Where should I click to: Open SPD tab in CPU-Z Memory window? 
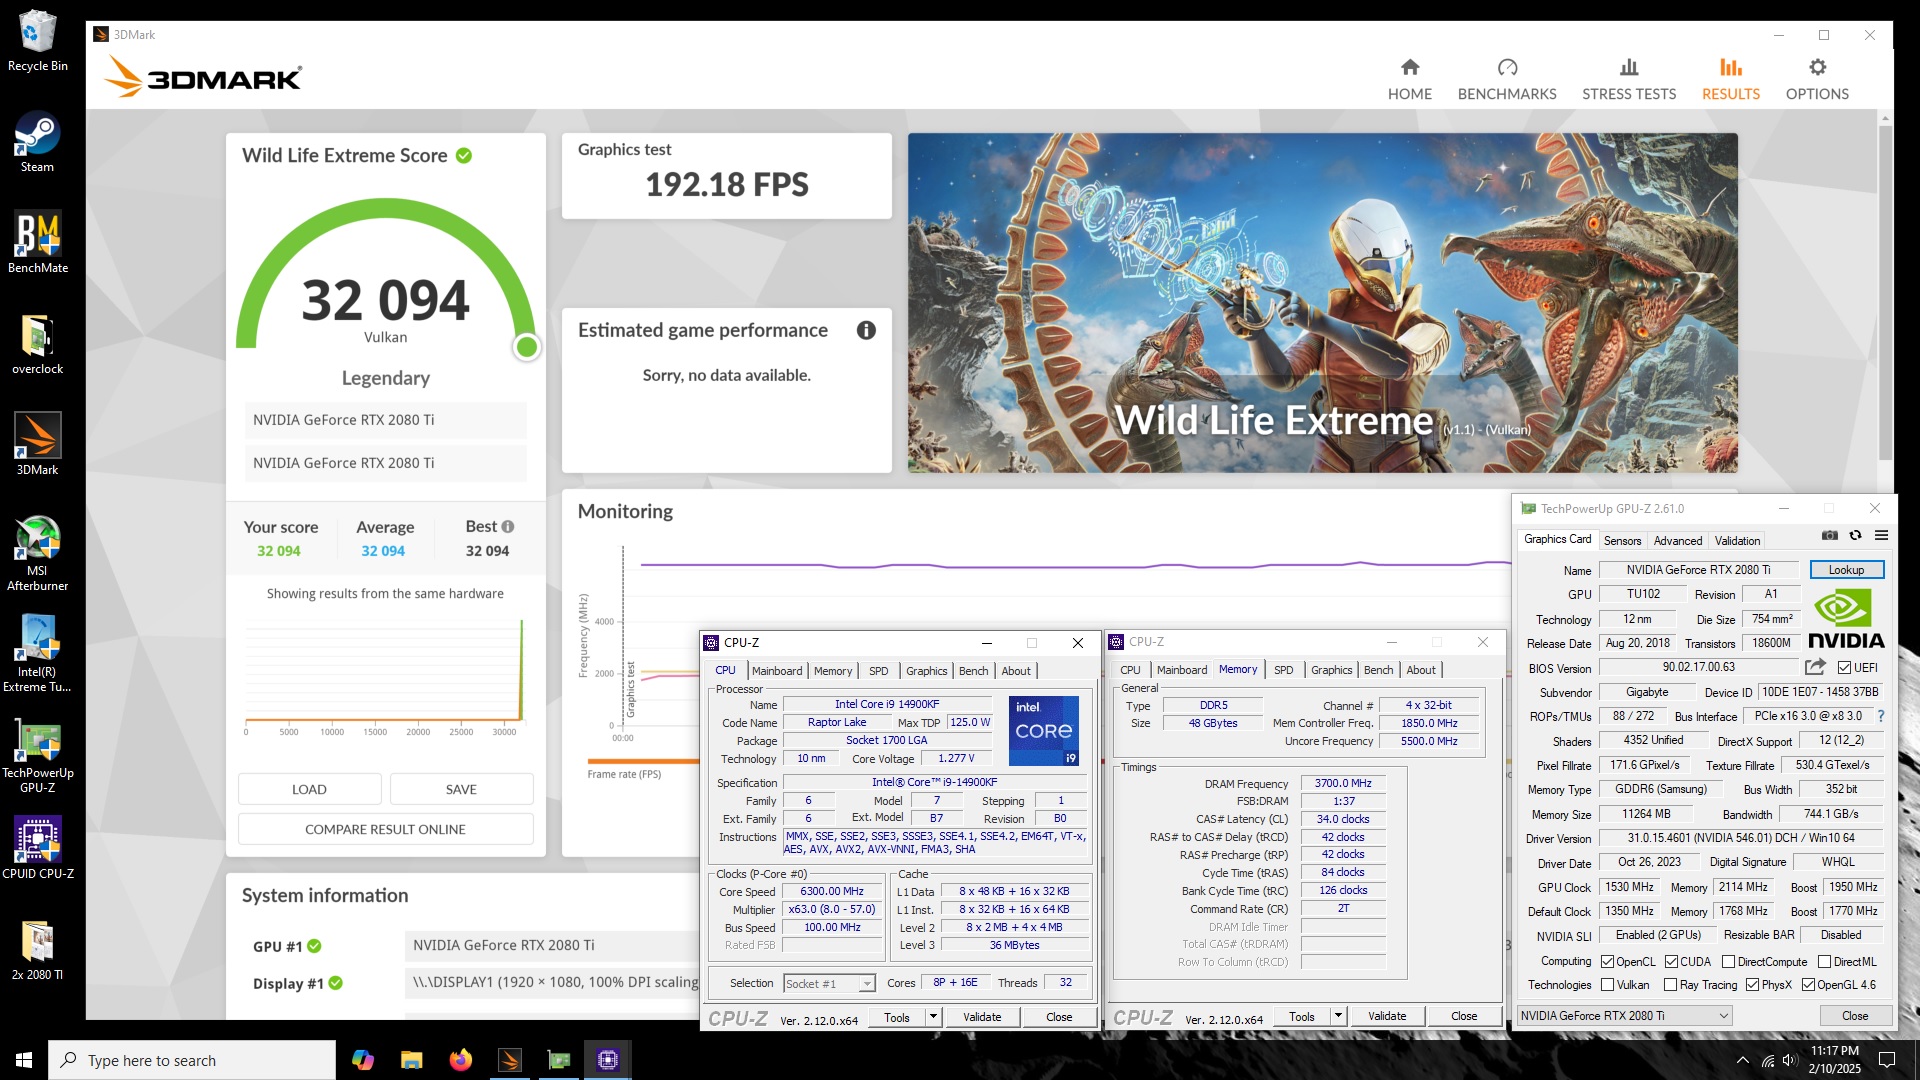(1283, 670)
